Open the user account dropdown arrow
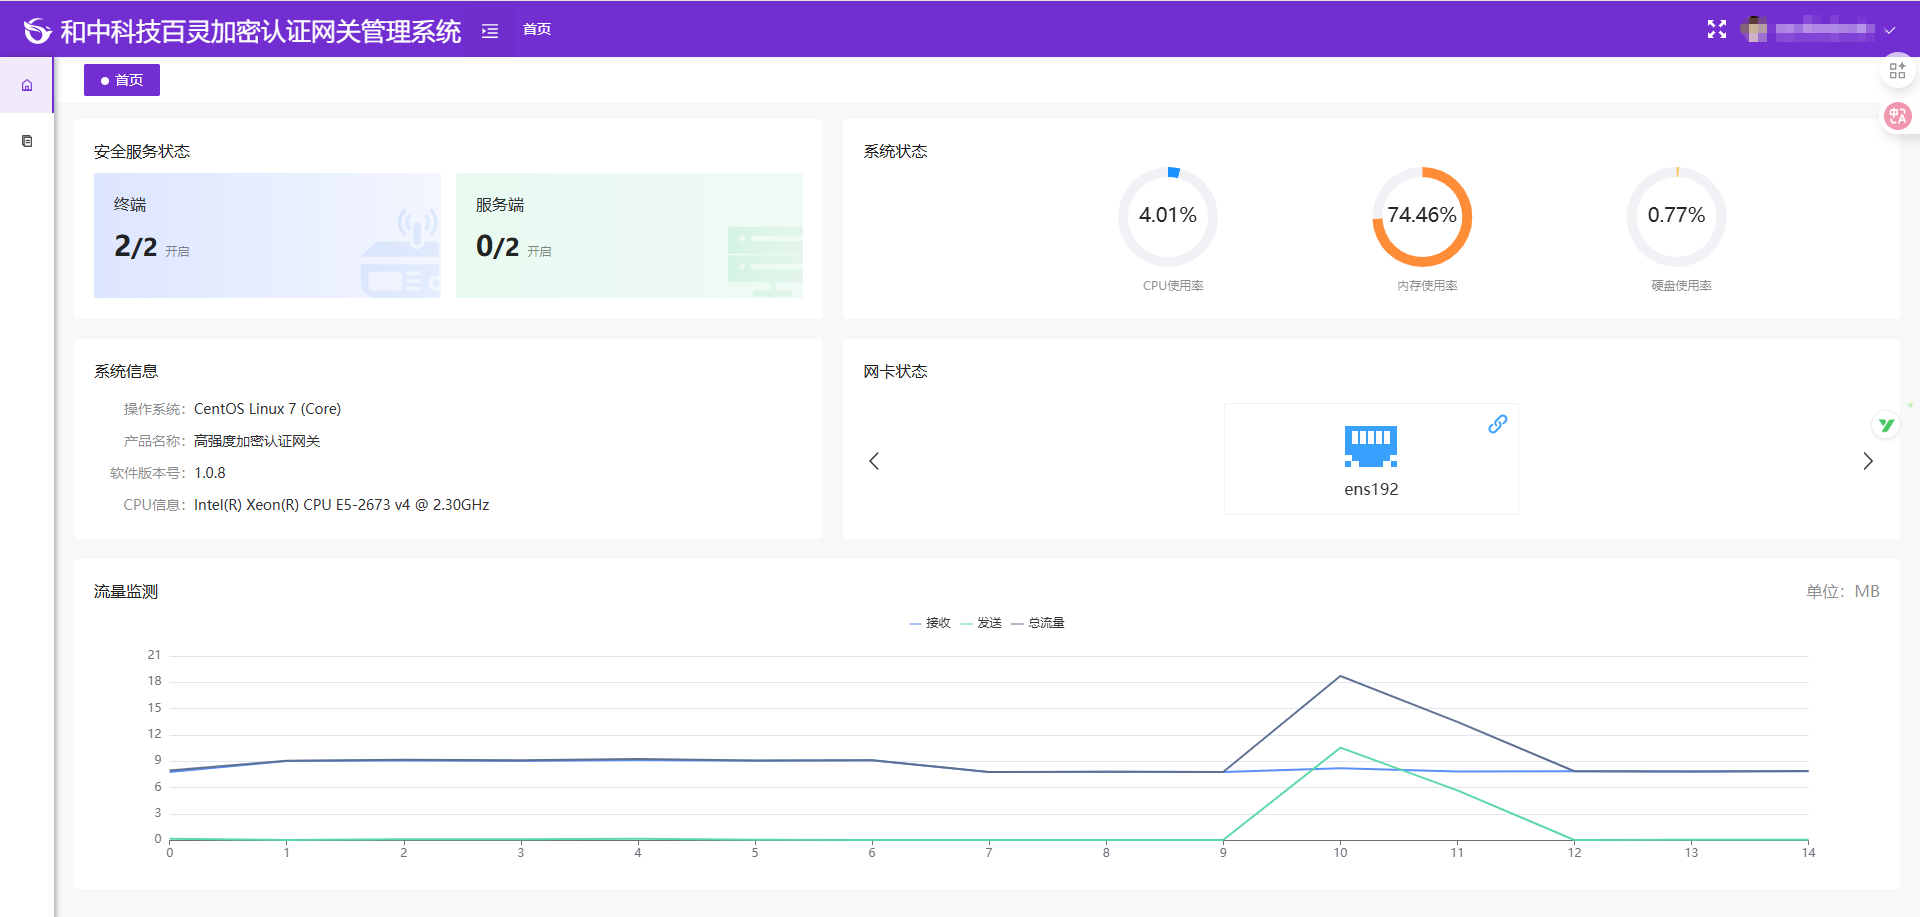Screen dimensions: 1920x917 pyautogui.click(x=1890, y=31)
